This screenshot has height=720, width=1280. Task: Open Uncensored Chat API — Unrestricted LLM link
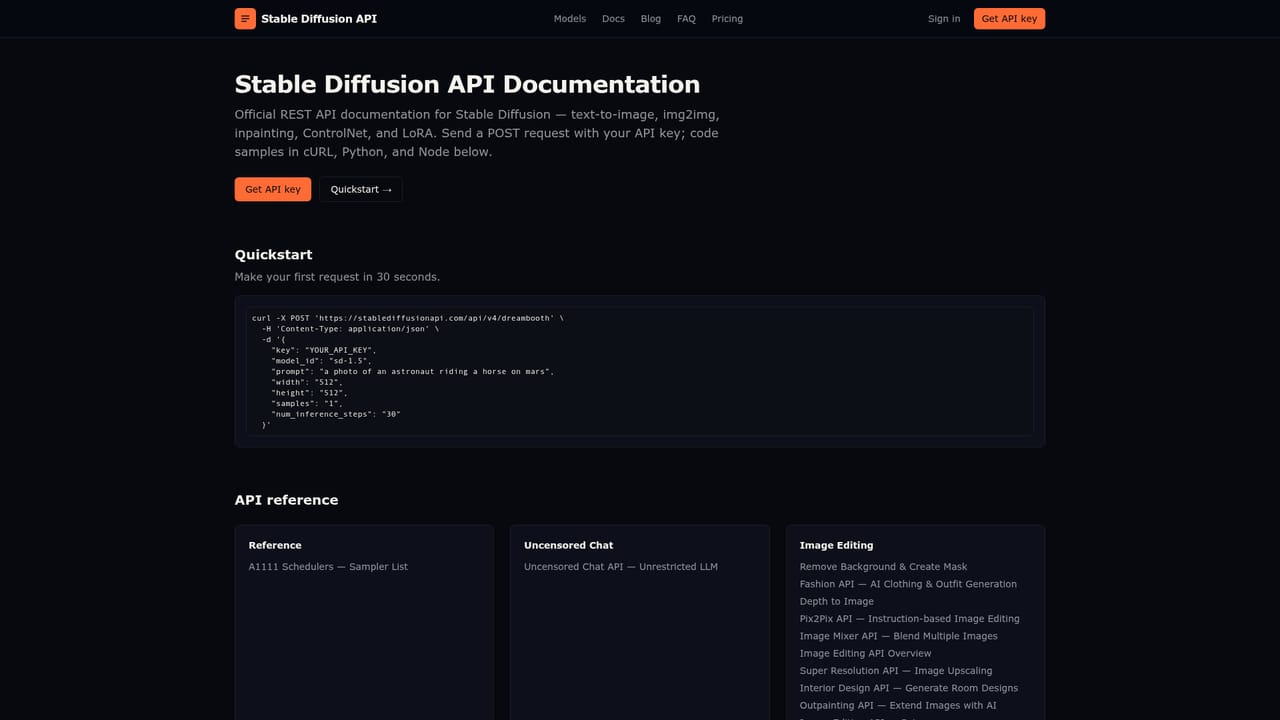[621, 566]
